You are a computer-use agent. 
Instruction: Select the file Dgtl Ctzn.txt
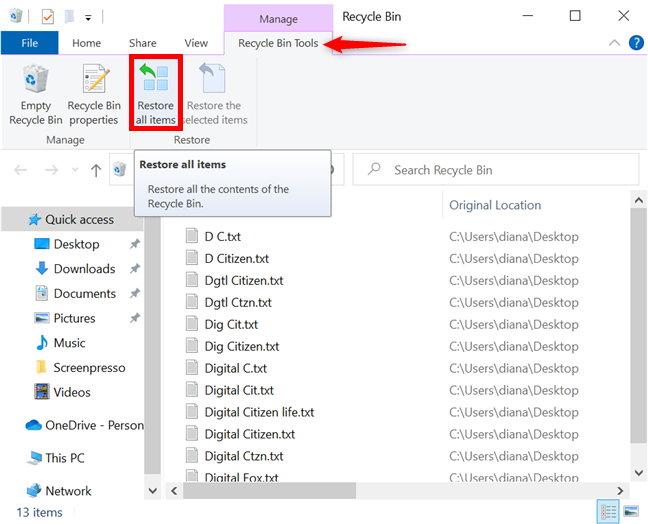pyautogui.click(x=238, y=302)
